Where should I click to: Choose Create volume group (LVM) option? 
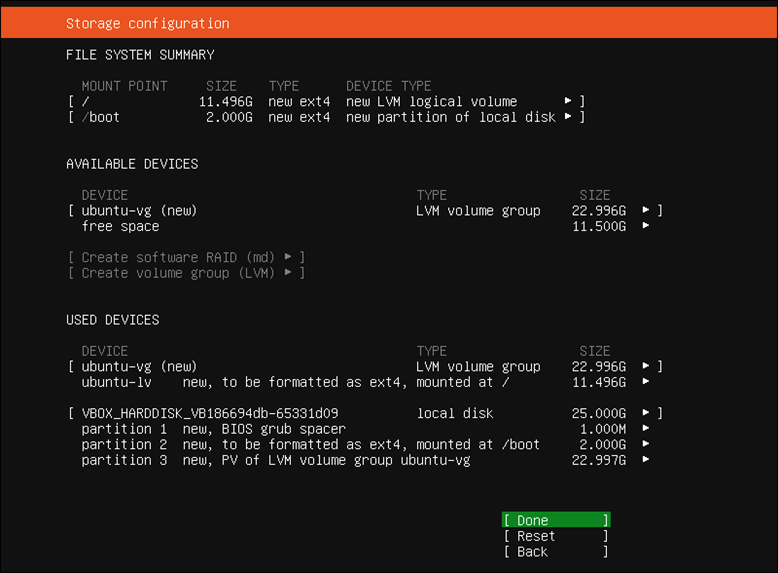point(186,273)
